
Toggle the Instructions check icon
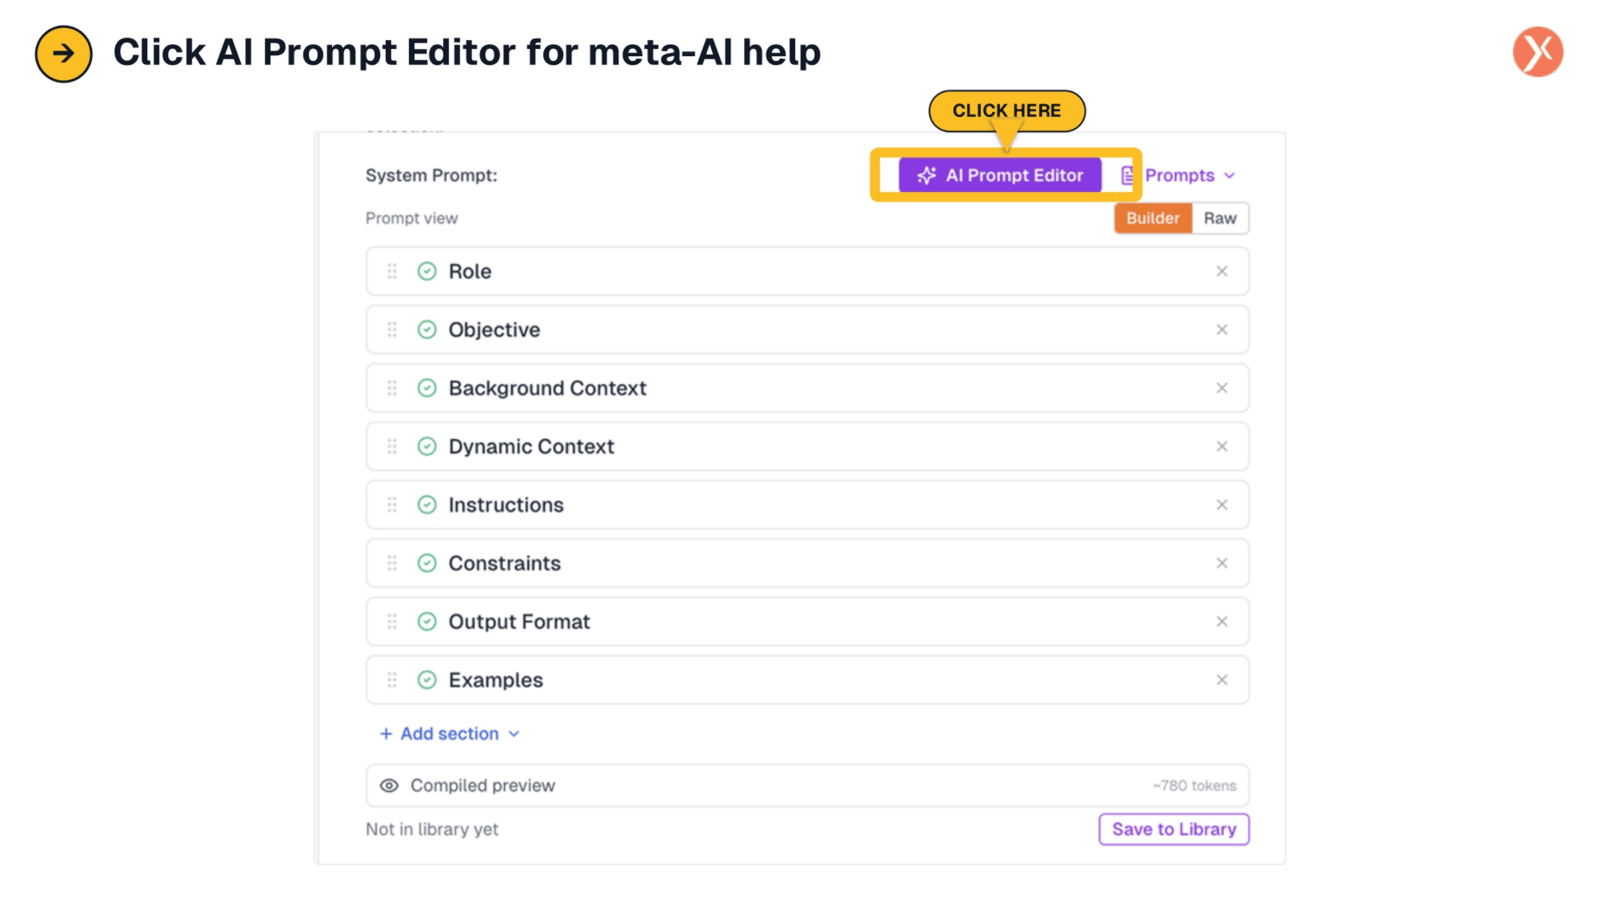pyautogui.click(x=427, y=505)
